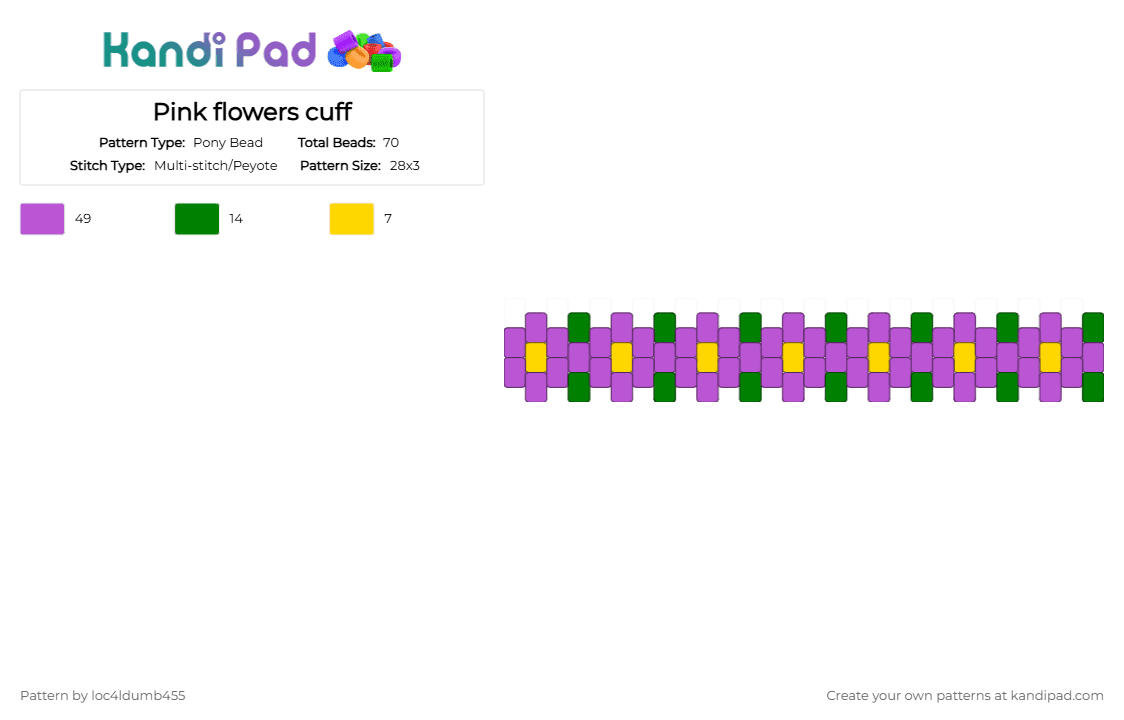Click the 'Pattern Size:' label
This screenshot has height=720, width=1124.
(340, 166)
